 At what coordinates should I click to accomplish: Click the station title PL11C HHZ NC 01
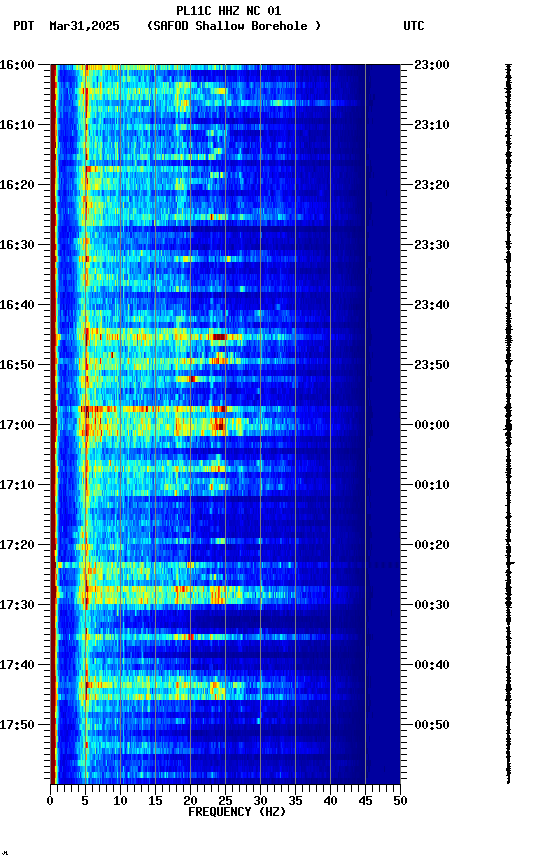(x=229, y=10)
